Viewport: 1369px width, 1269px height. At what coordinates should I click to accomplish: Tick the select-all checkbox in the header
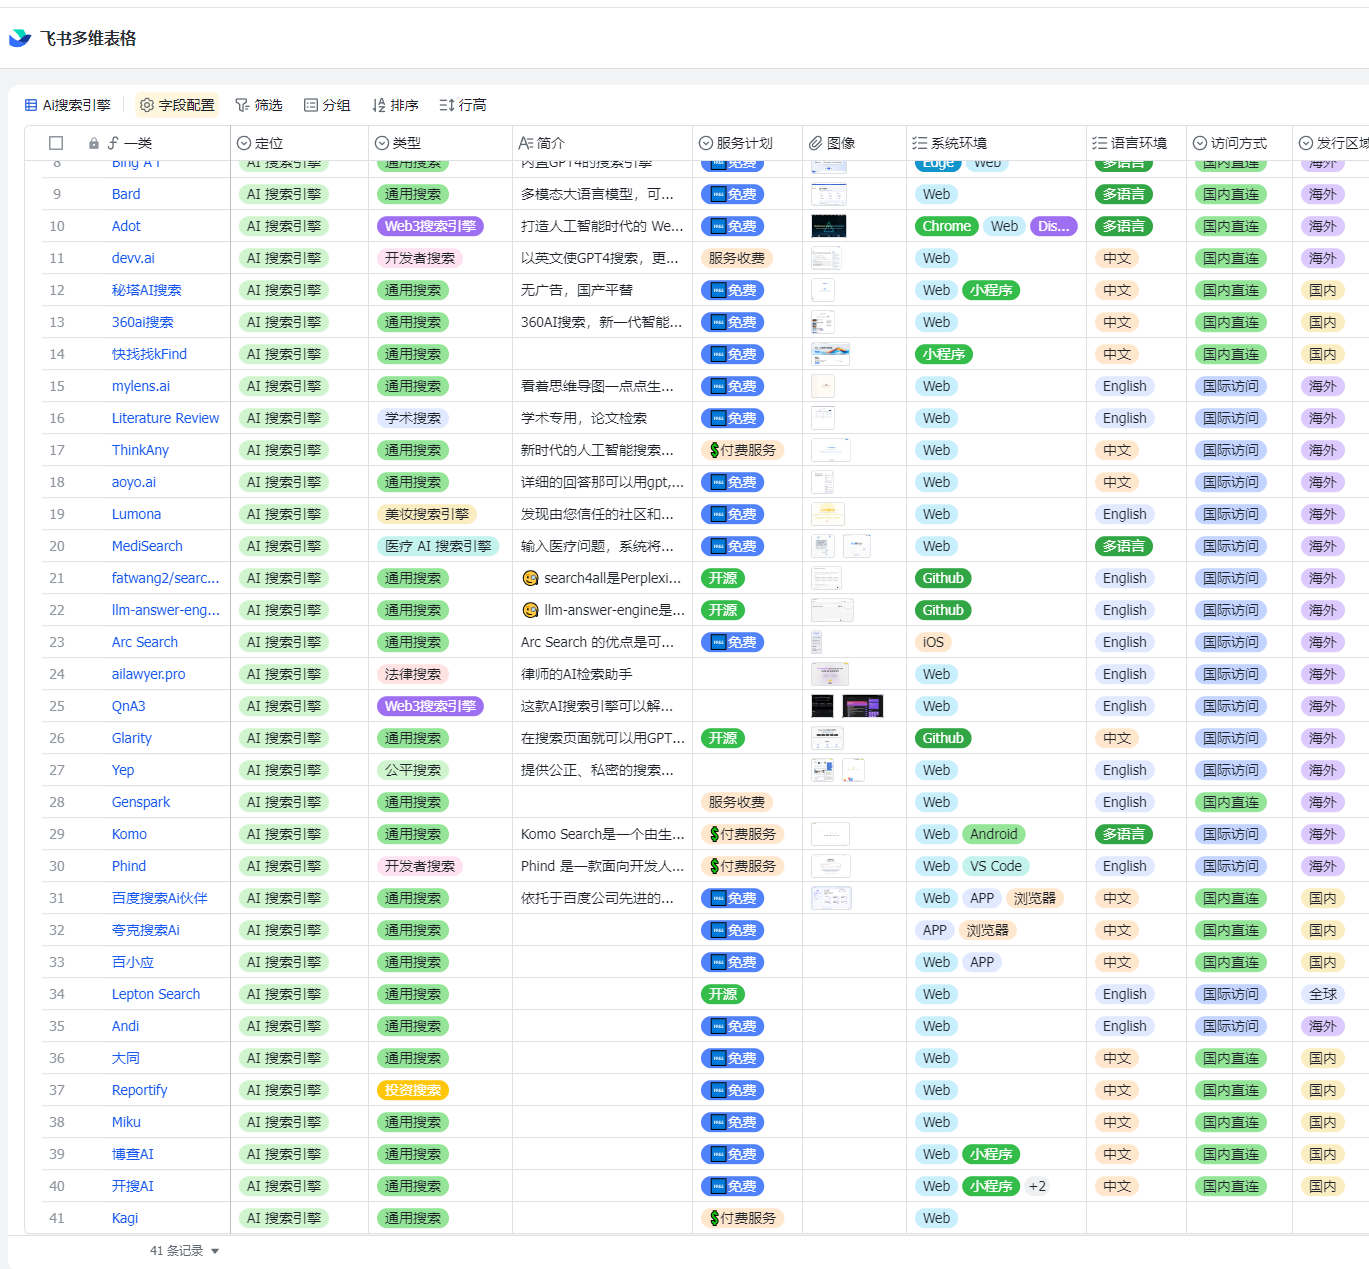tap(56, 143)
